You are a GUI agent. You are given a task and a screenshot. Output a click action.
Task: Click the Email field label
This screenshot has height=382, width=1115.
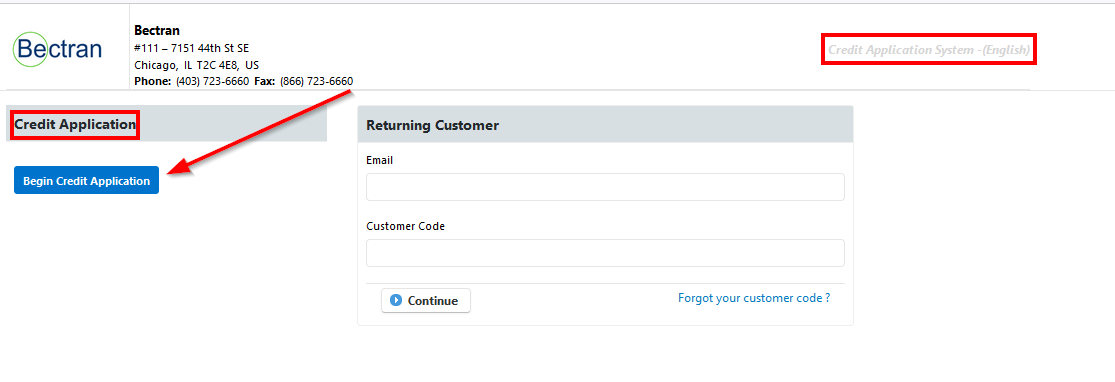pyautogui.click(x=380, y=161)
